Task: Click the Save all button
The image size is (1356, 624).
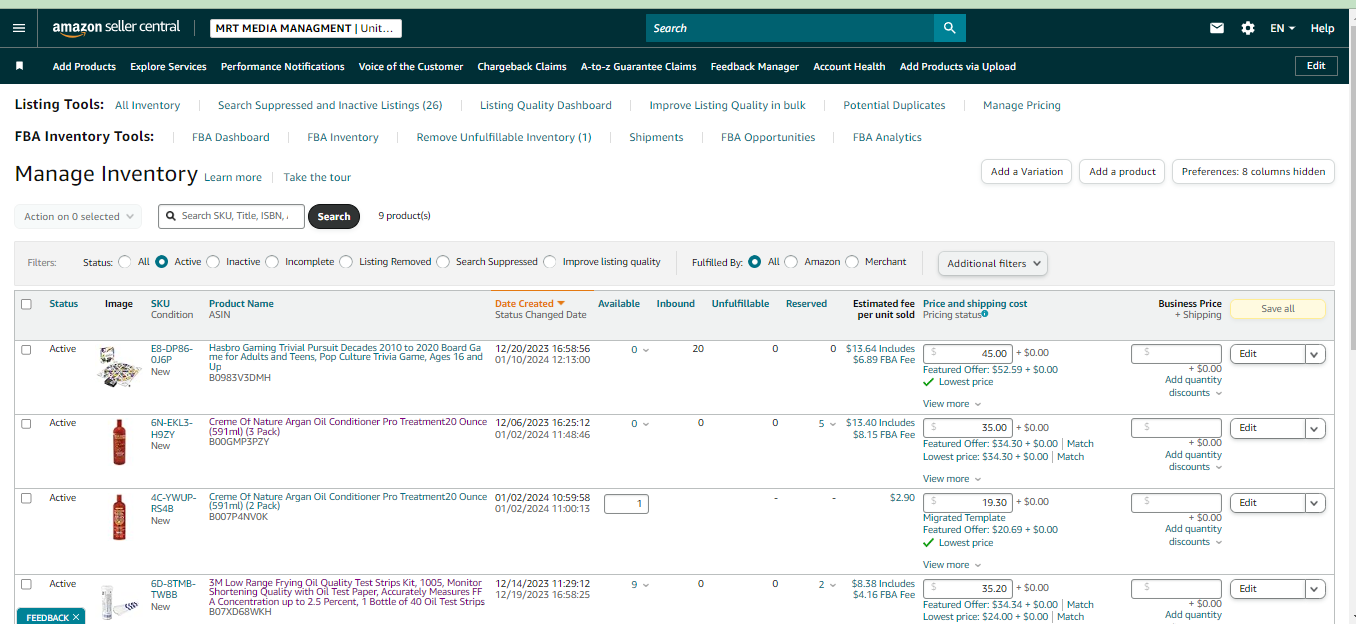Action: tap(1277, 309)
